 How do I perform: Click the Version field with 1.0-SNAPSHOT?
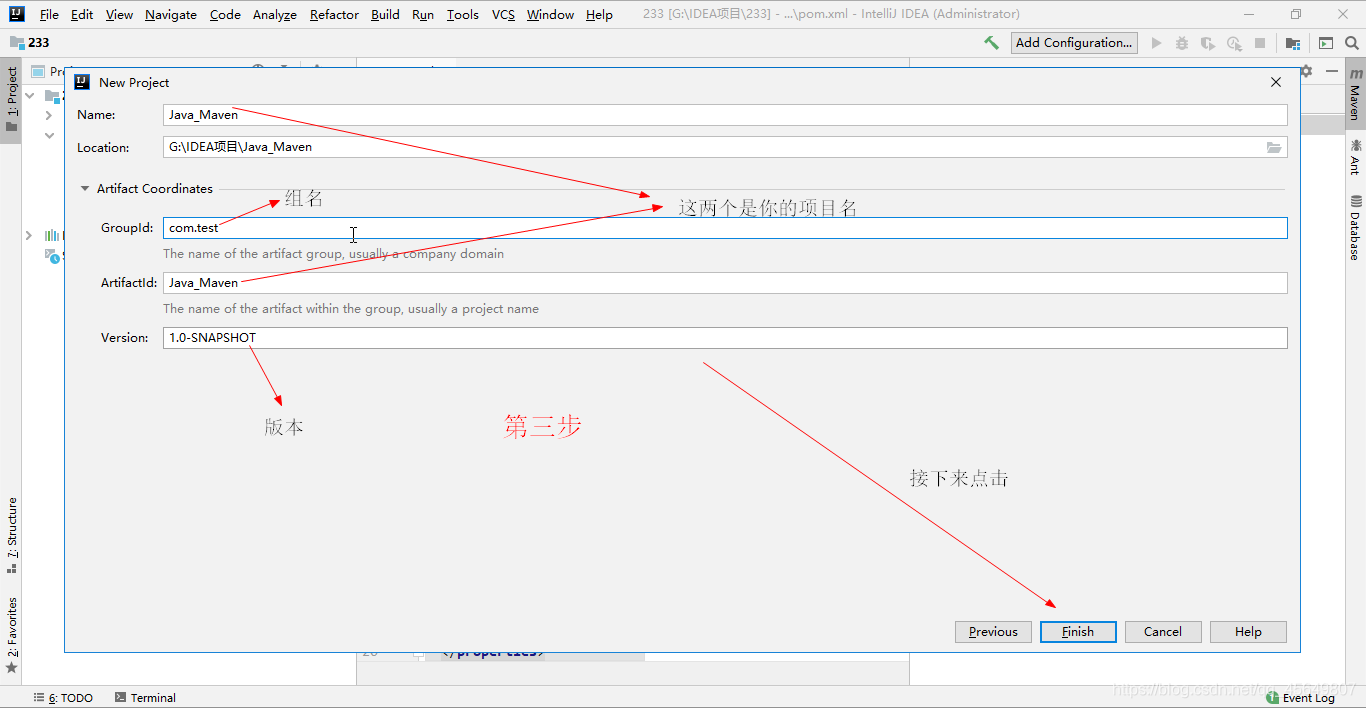point(725,338)
